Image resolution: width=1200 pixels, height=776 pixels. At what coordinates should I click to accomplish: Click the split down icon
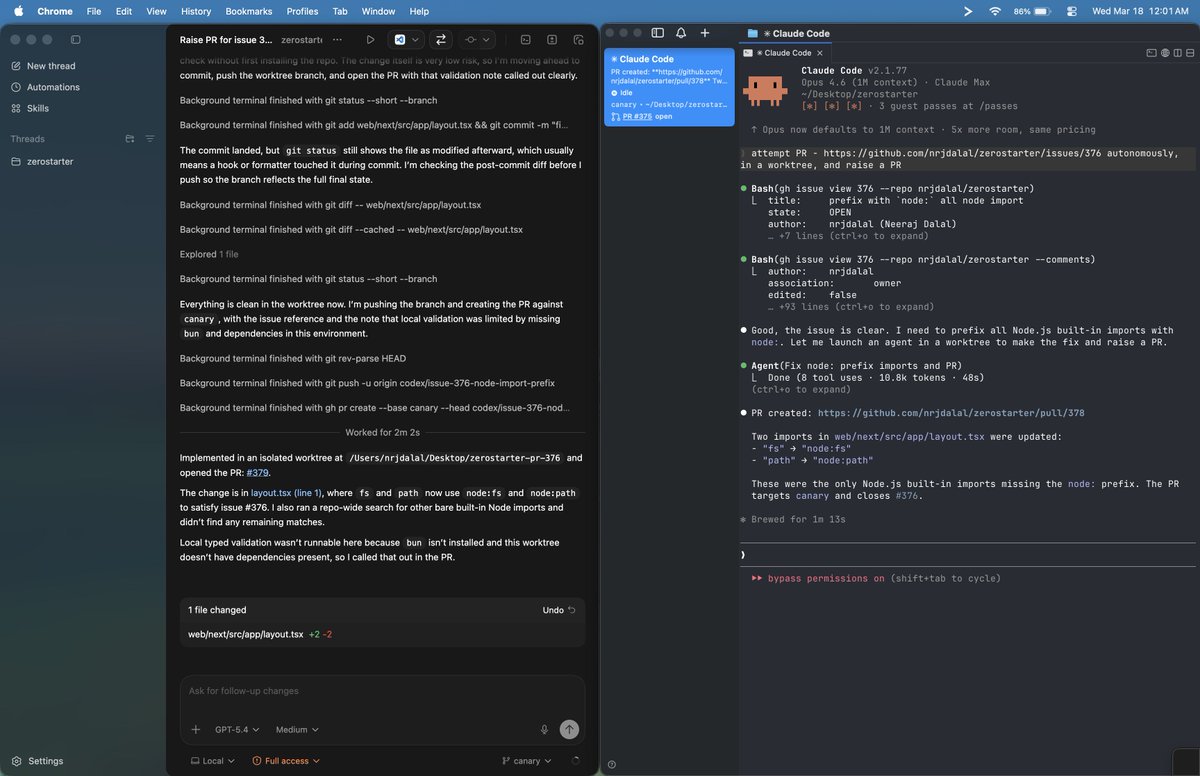(1190, 53)
